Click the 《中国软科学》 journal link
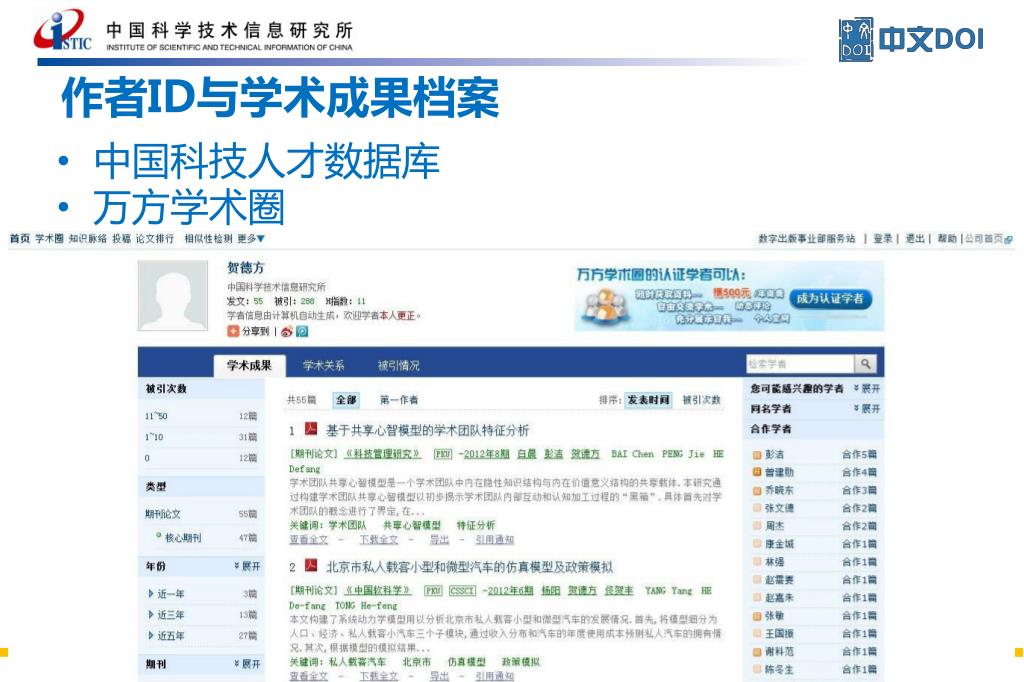This screenshot has height=682, width=1024. pos(377,591)
